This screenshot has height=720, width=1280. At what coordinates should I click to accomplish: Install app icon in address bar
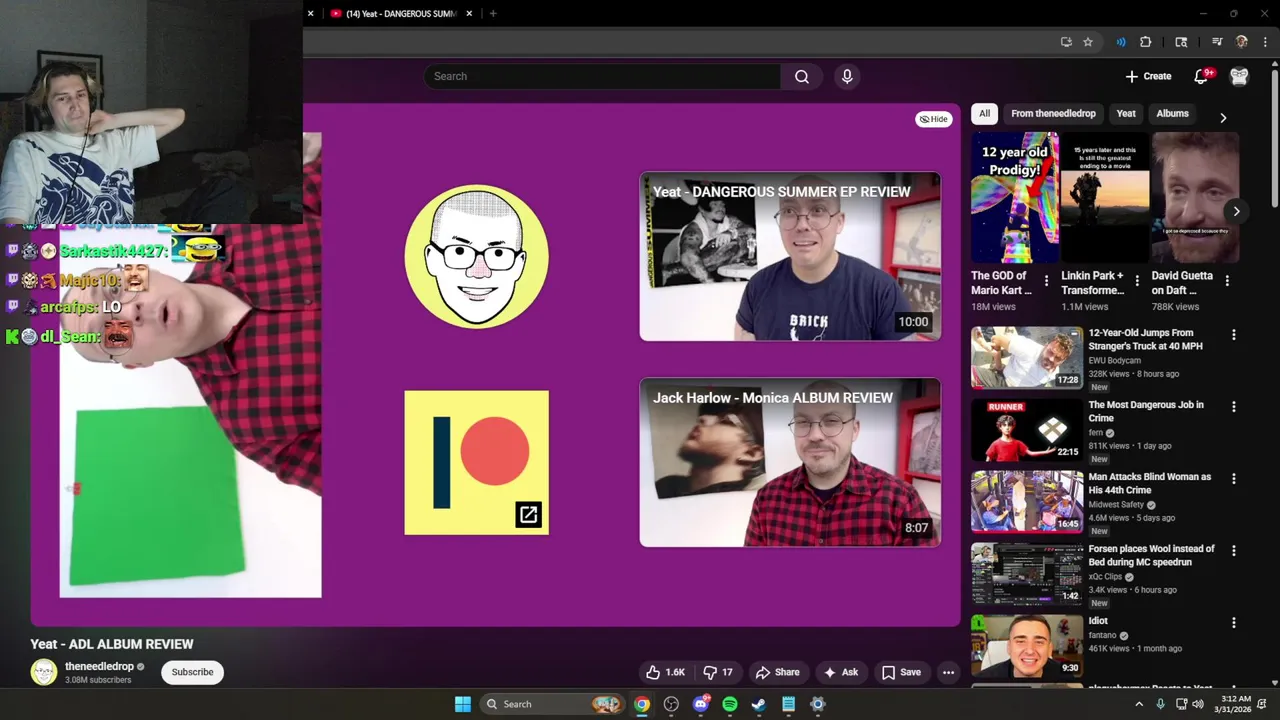click(x=1066, y=42)
